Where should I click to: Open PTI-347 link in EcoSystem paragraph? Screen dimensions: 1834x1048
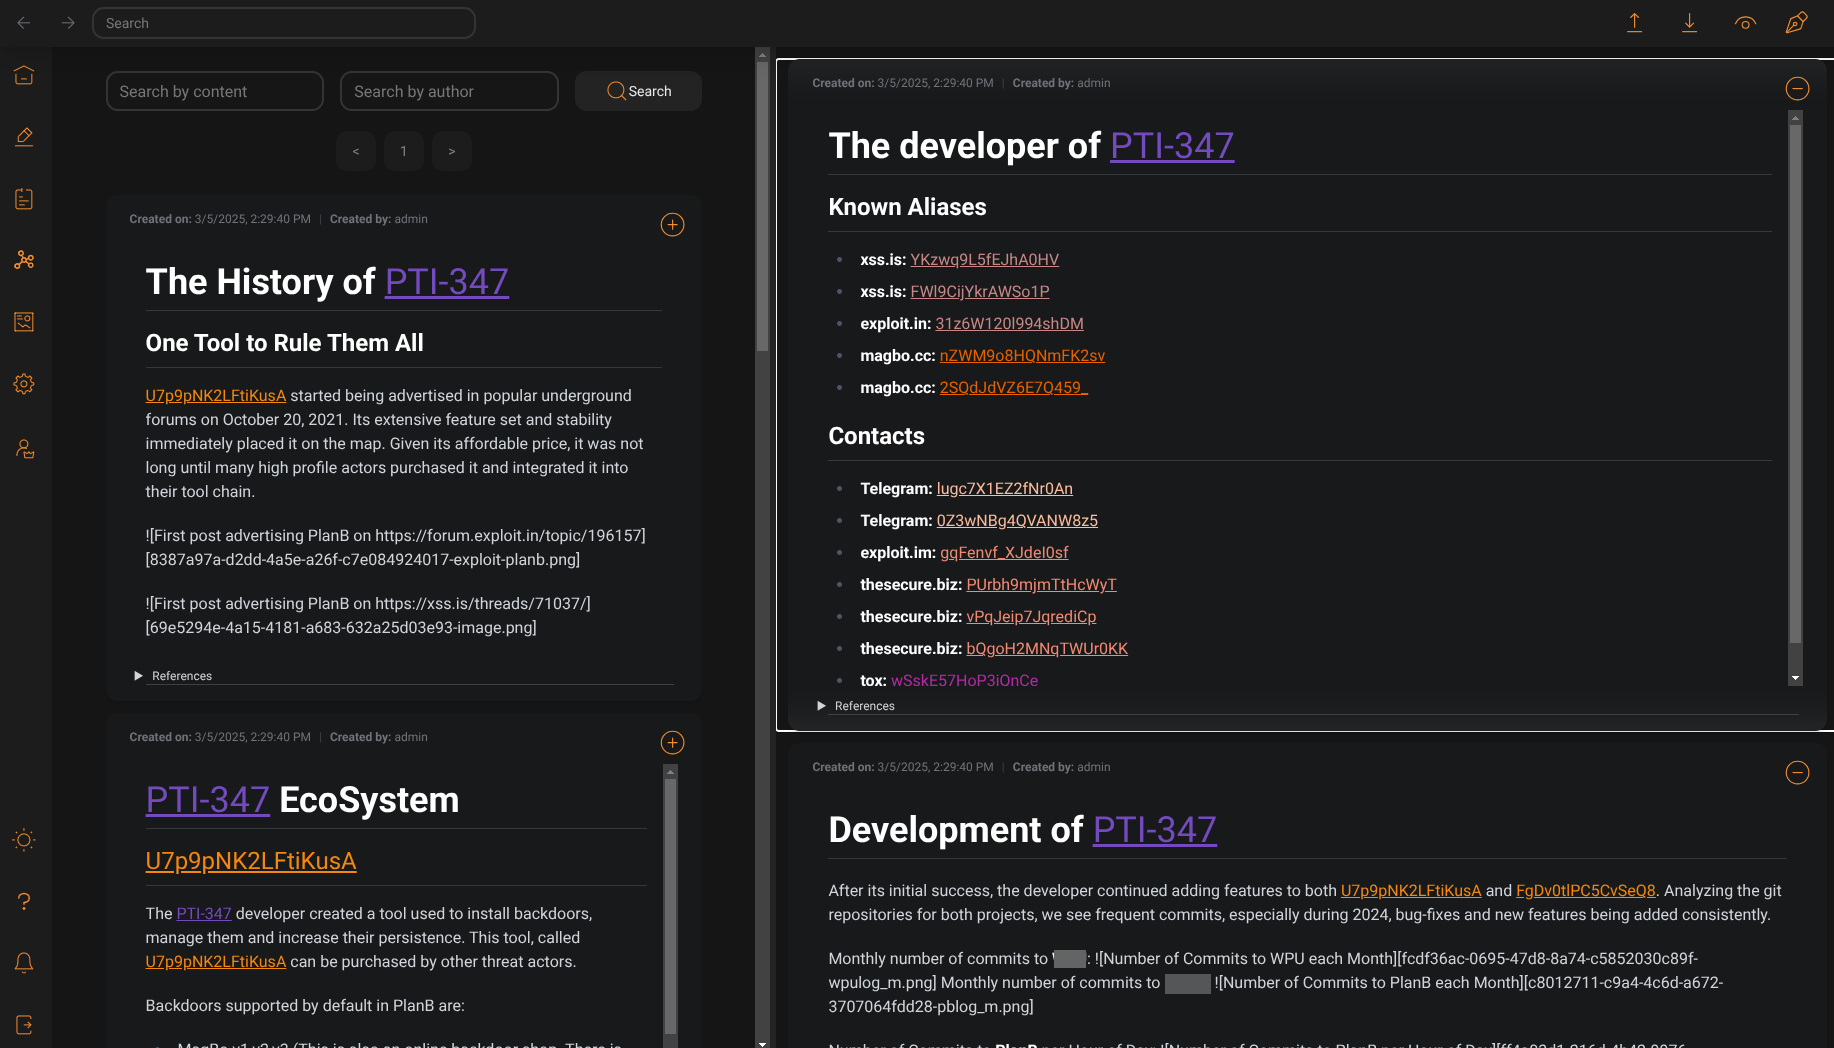point(204,914)
